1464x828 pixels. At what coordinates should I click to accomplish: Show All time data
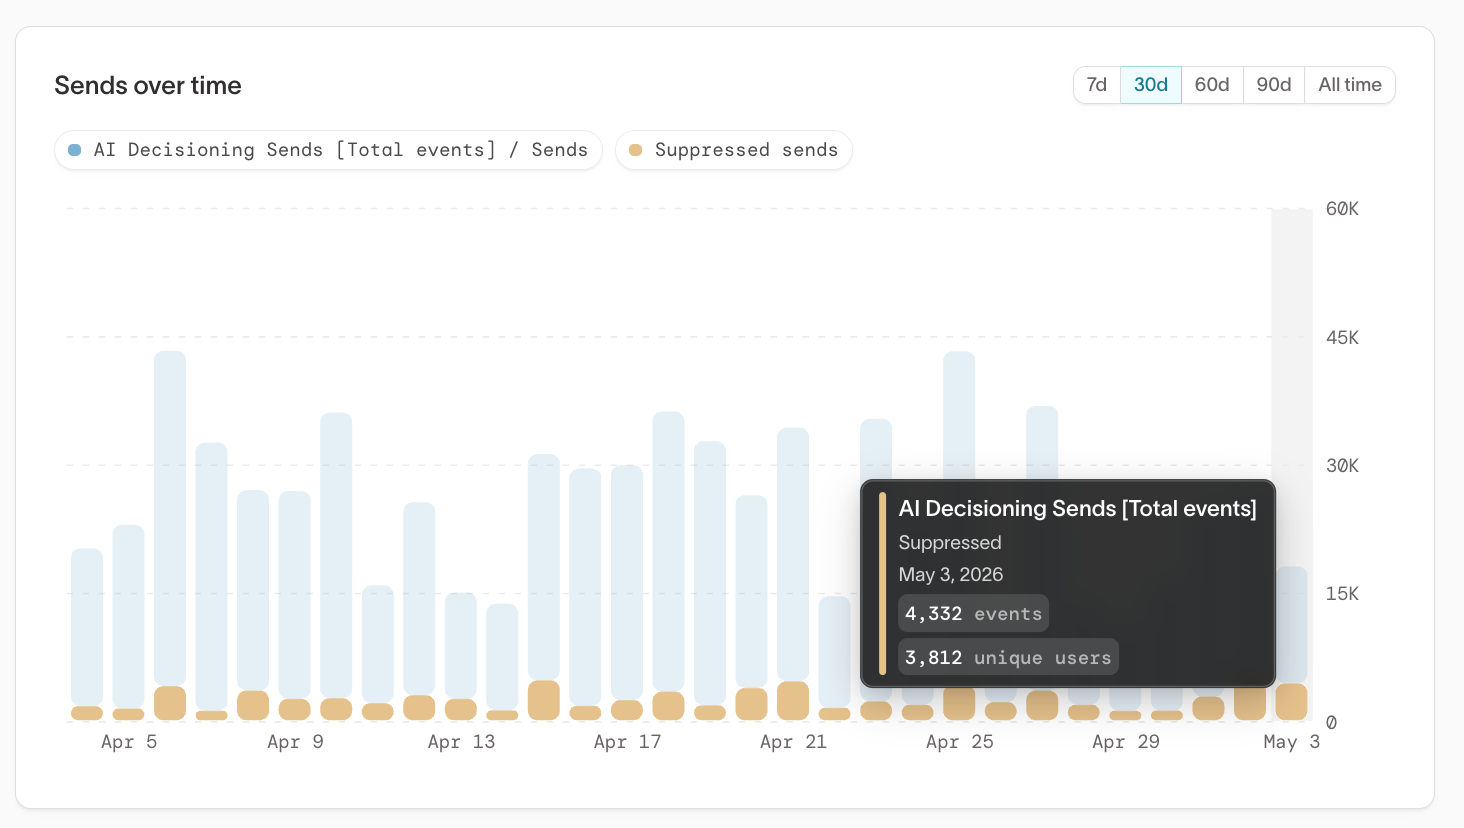click(x=1350, y=85)
